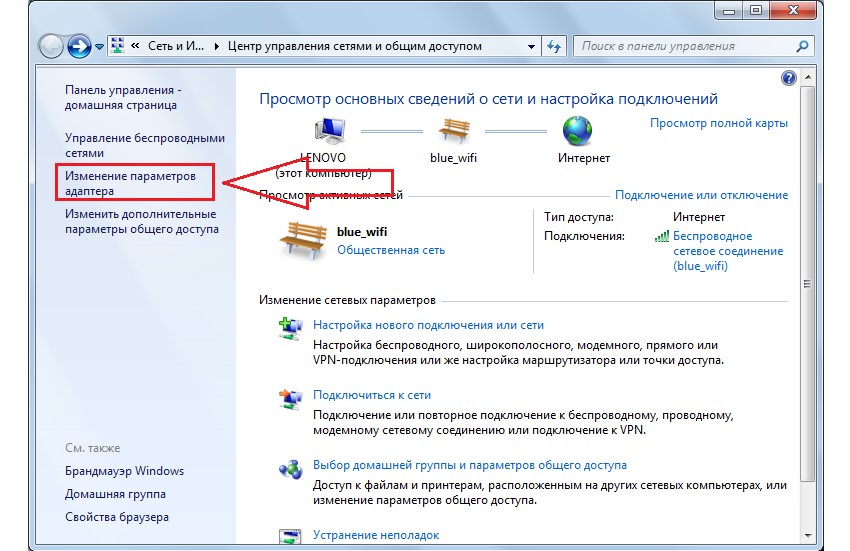850x551 pixels.
Task: Click the magnifier search icon
Action: pos(803,46)
